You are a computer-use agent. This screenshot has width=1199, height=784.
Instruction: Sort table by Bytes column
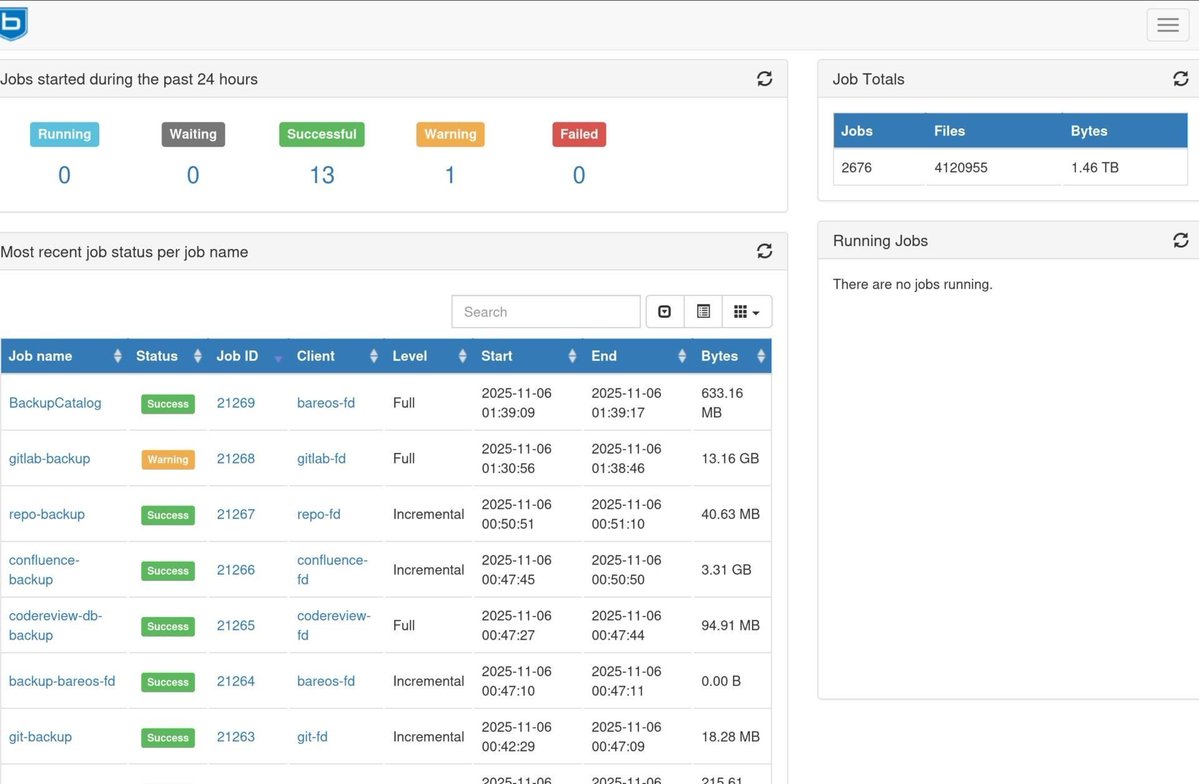(x=732, y=356)
